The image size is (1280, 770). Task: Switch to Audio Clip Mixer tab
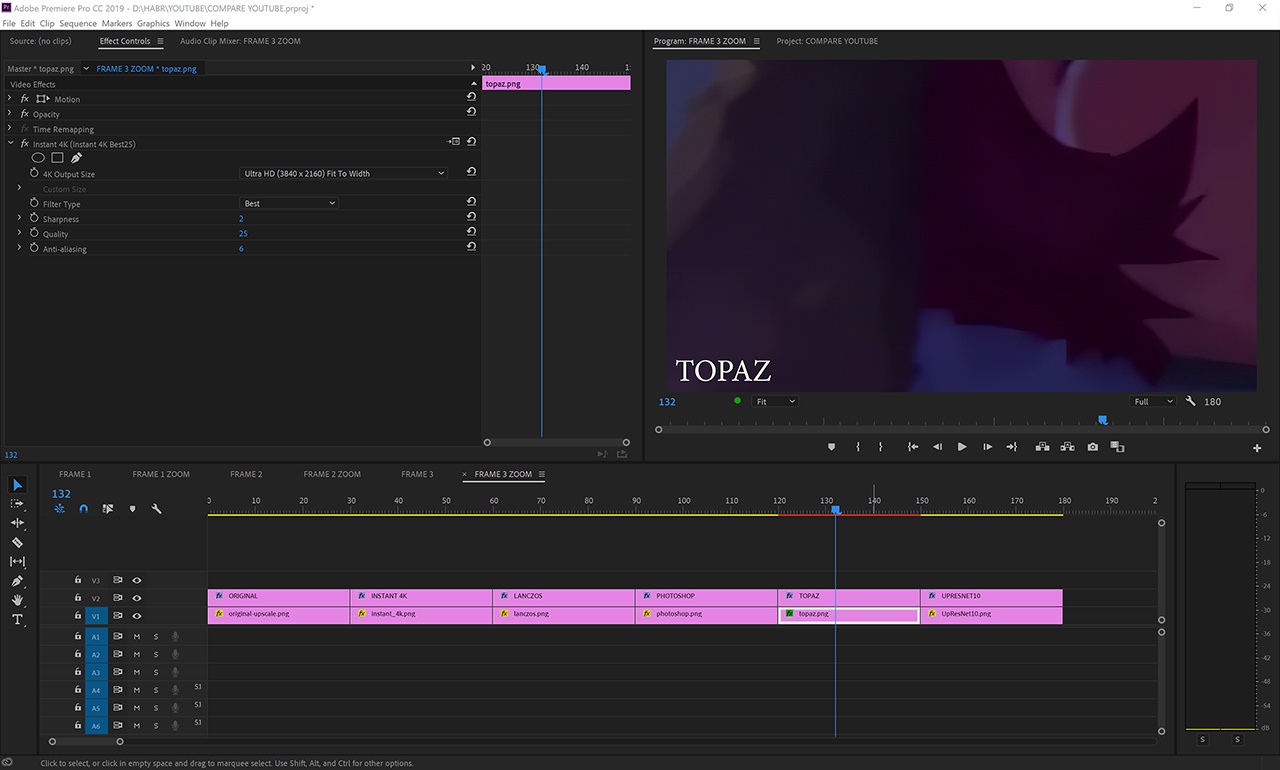tap(240, 41)
